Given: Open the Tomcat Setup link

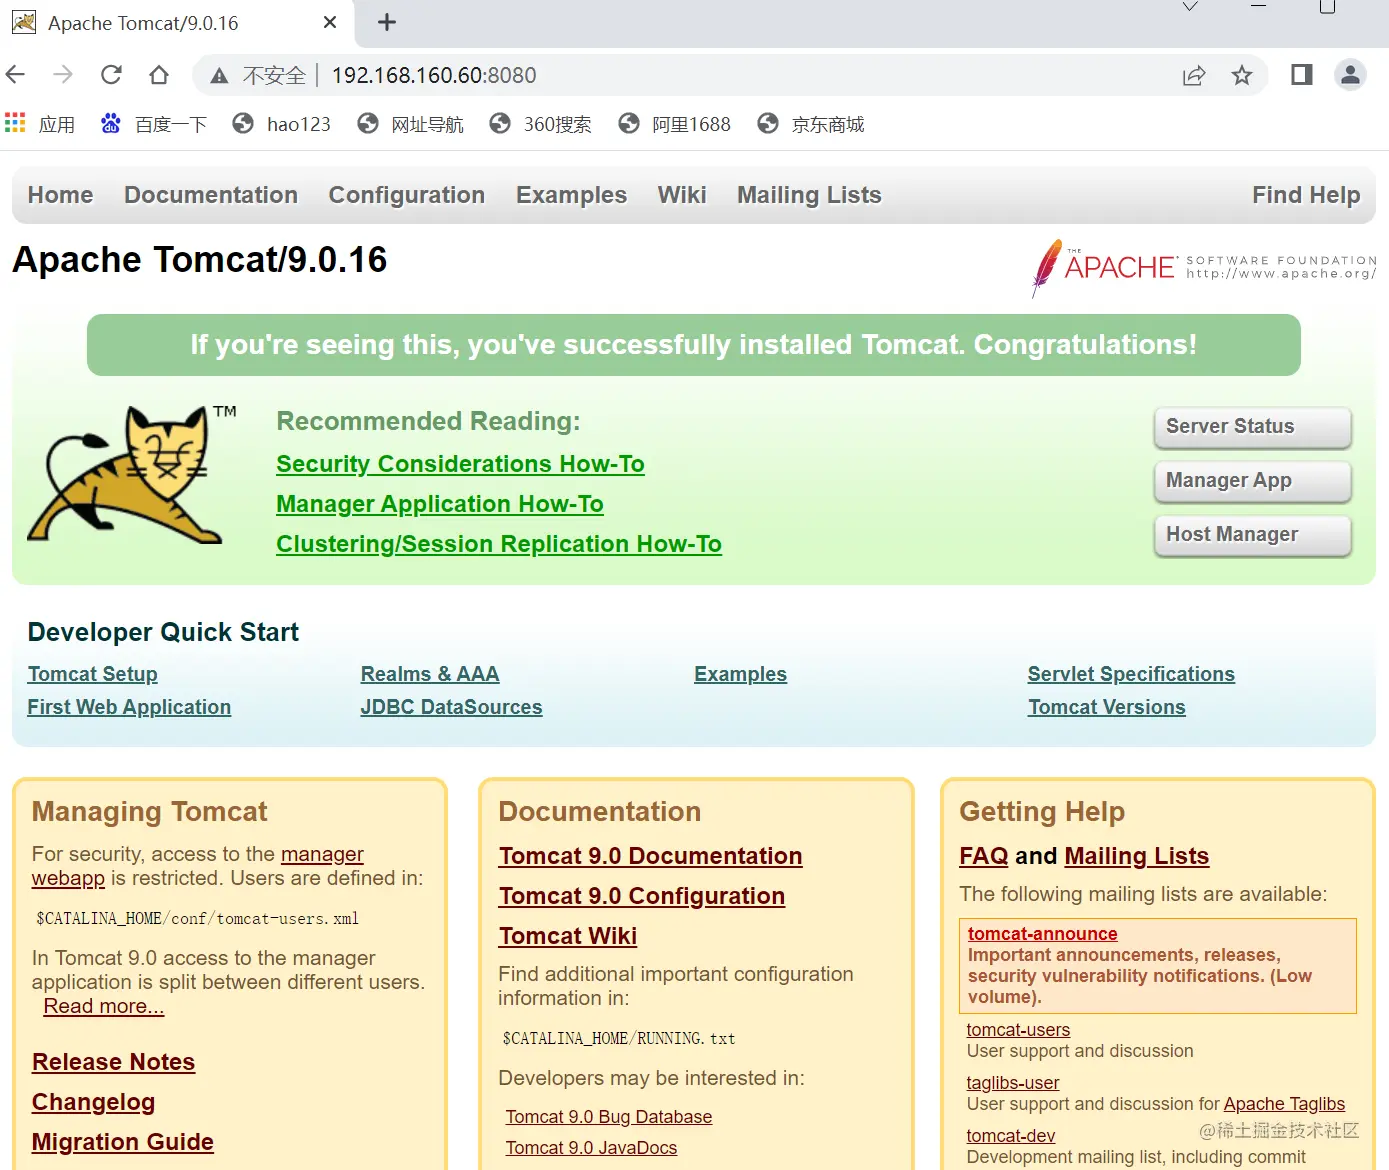Looking at the screenshot, I should pyautogui.click(x=92, y=674).
